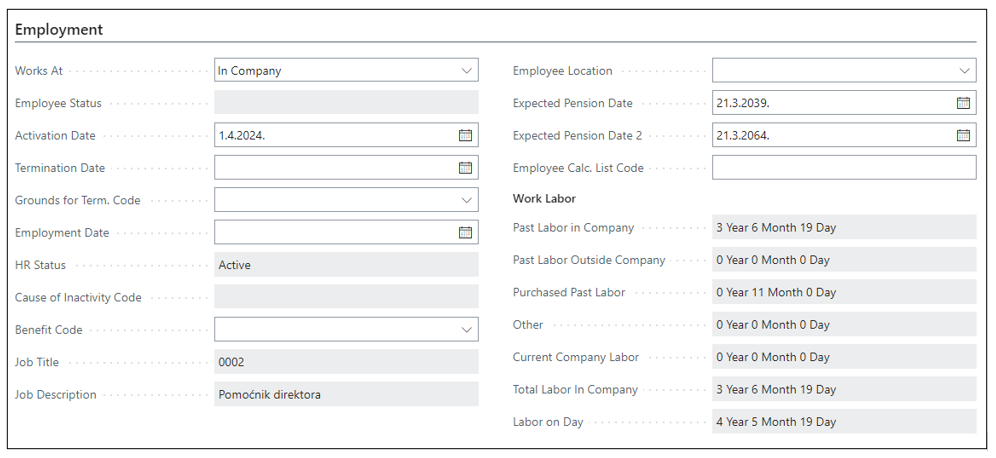Open the Termination Date calendar picker
Screen dimensions: 996x458
tap(465, 168)
